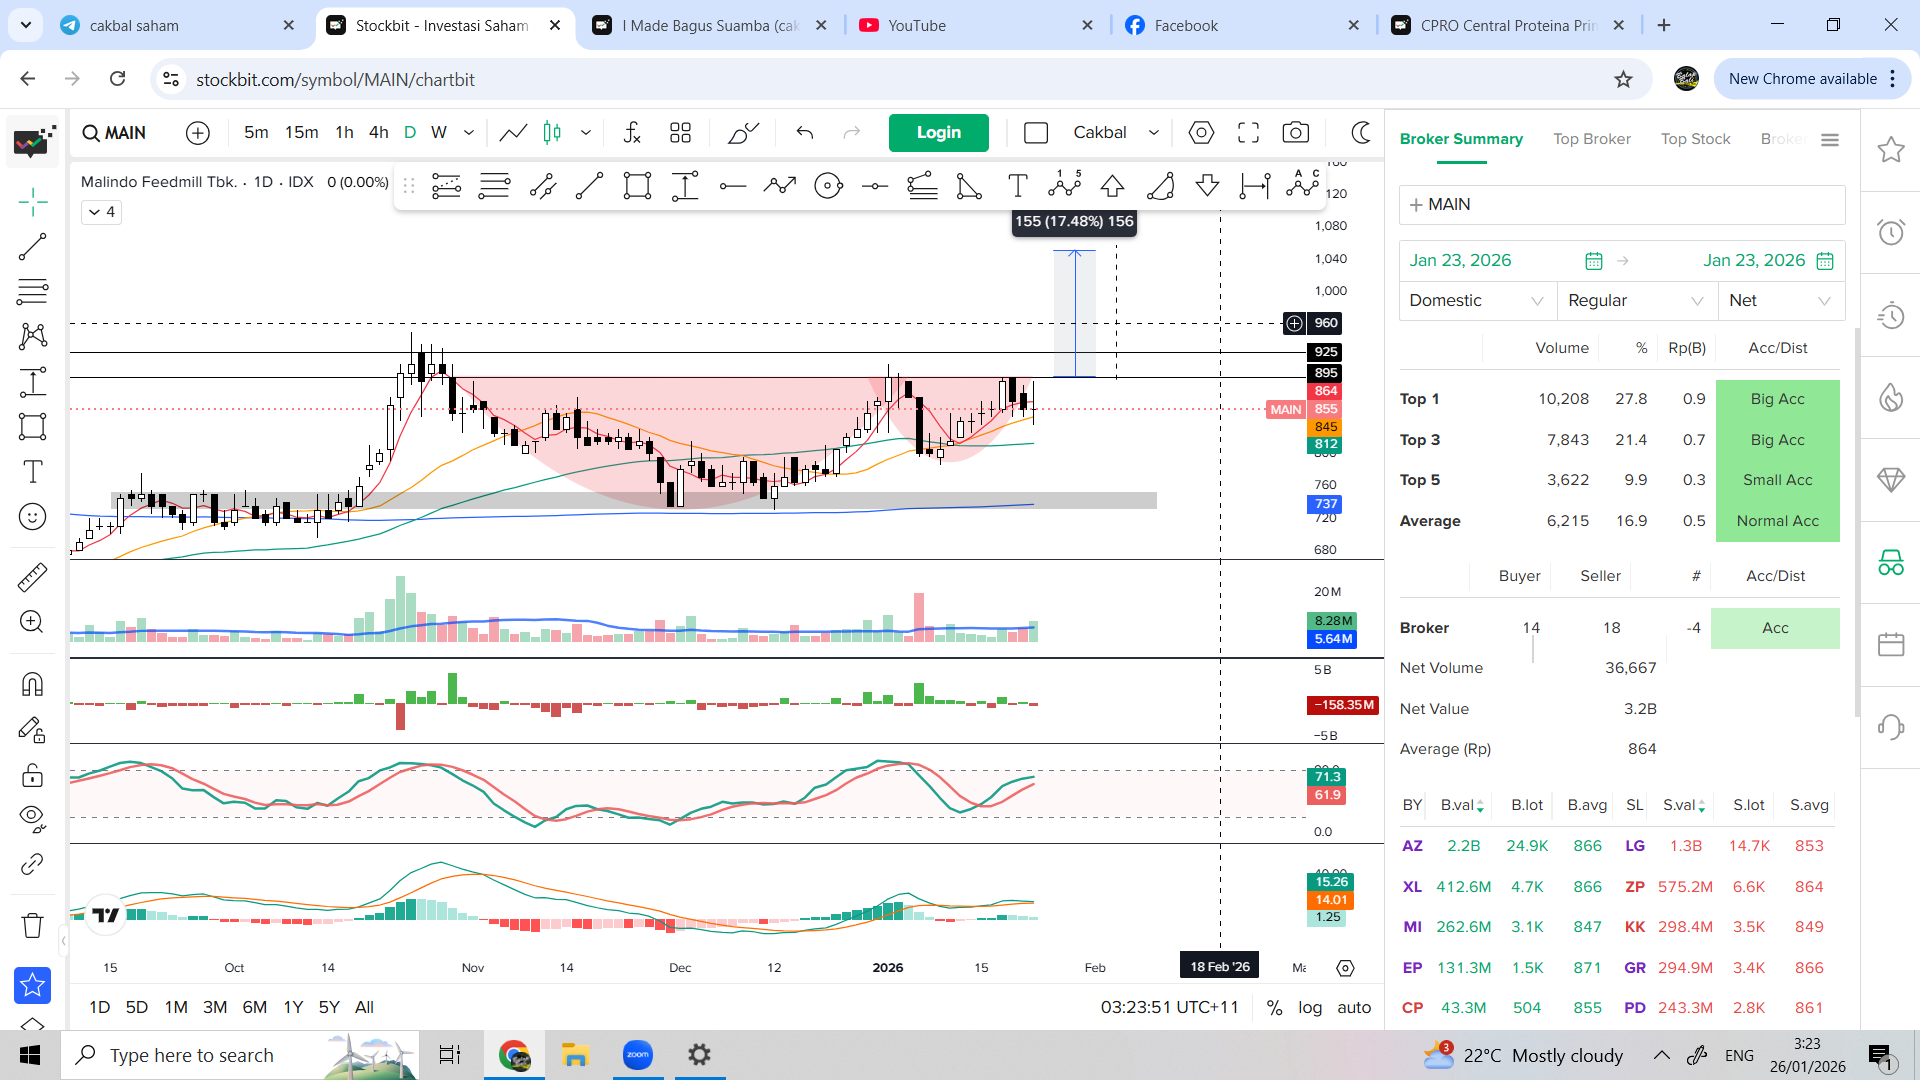
Task: Open the chart settings hexagon icon
Action: [x=1201, y=132]
